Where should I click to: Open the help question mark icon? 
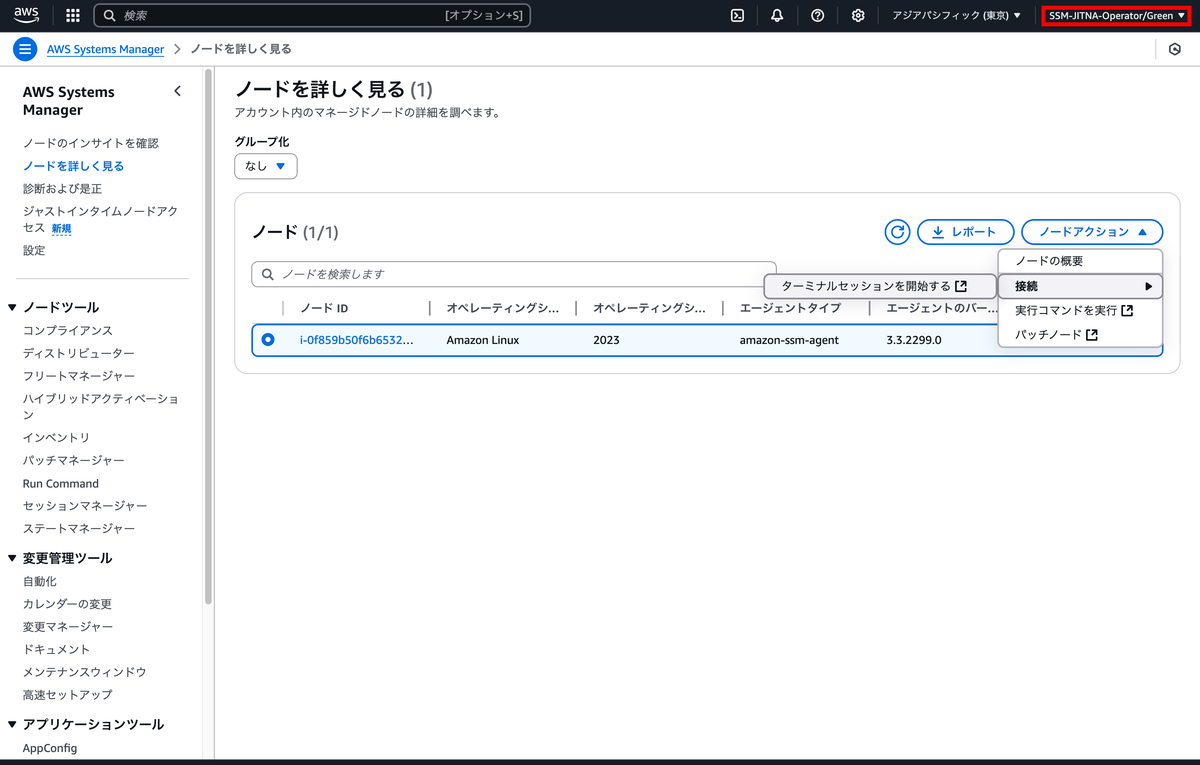coord(817,15)
